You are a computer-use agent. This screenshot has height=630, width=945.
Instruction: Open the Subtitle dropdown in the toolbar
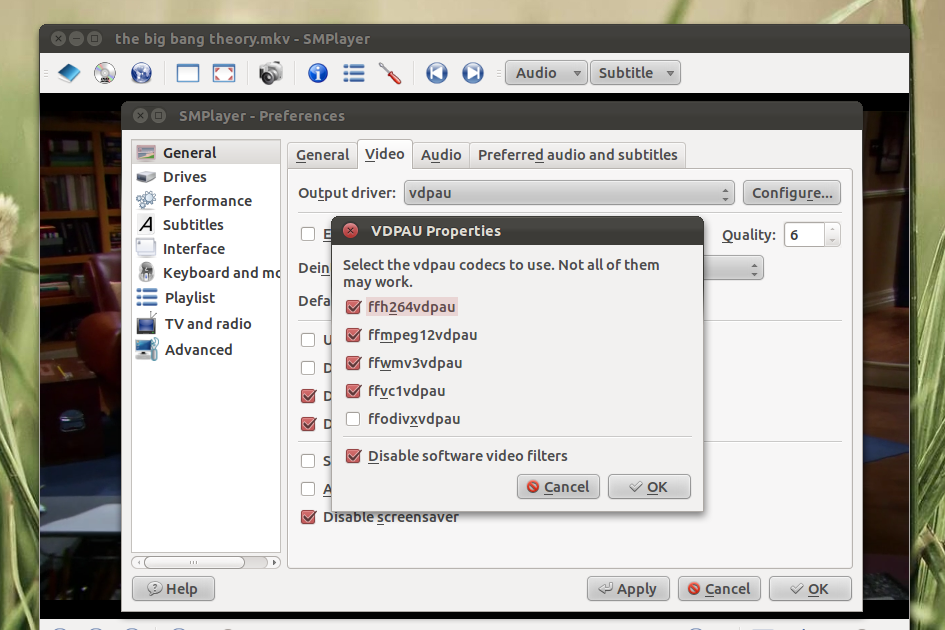coord(635,72)
